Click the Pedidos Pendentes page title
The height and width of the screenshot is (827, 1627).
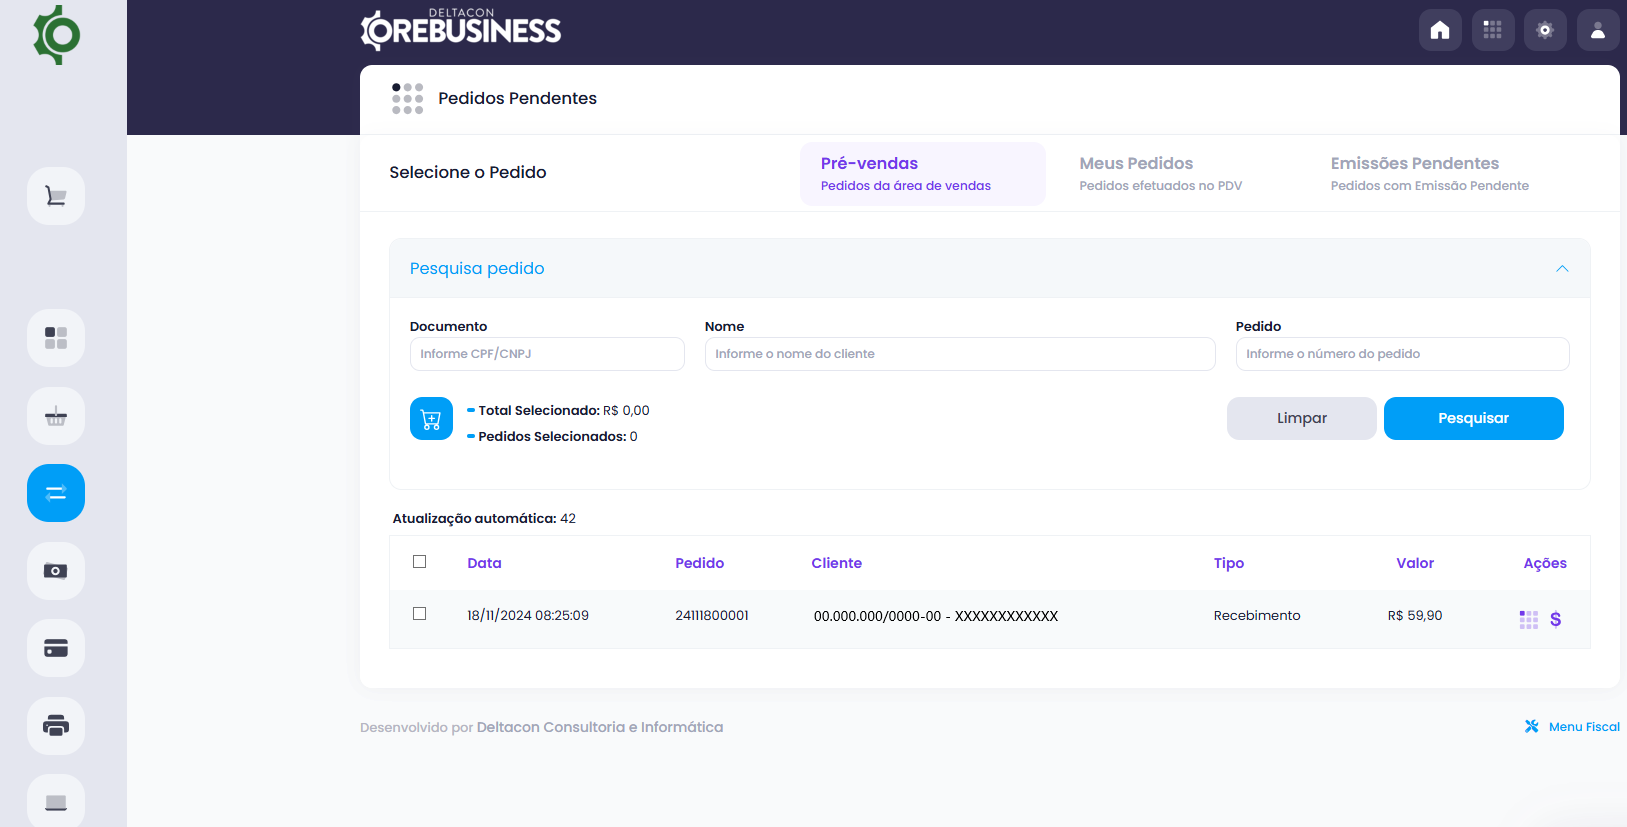coord(517,98)
